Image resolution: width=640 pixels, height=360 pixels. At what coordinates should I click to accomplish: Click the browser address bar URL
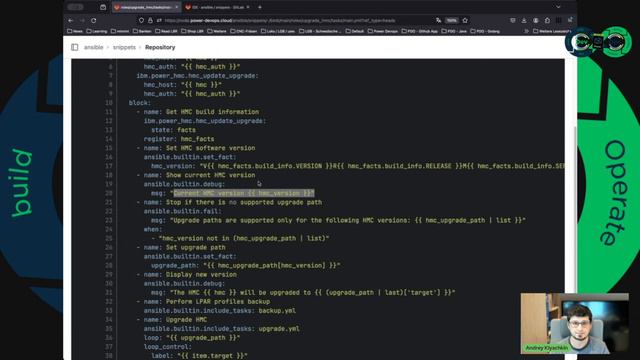pyautogui.click(x=280, y=20)
